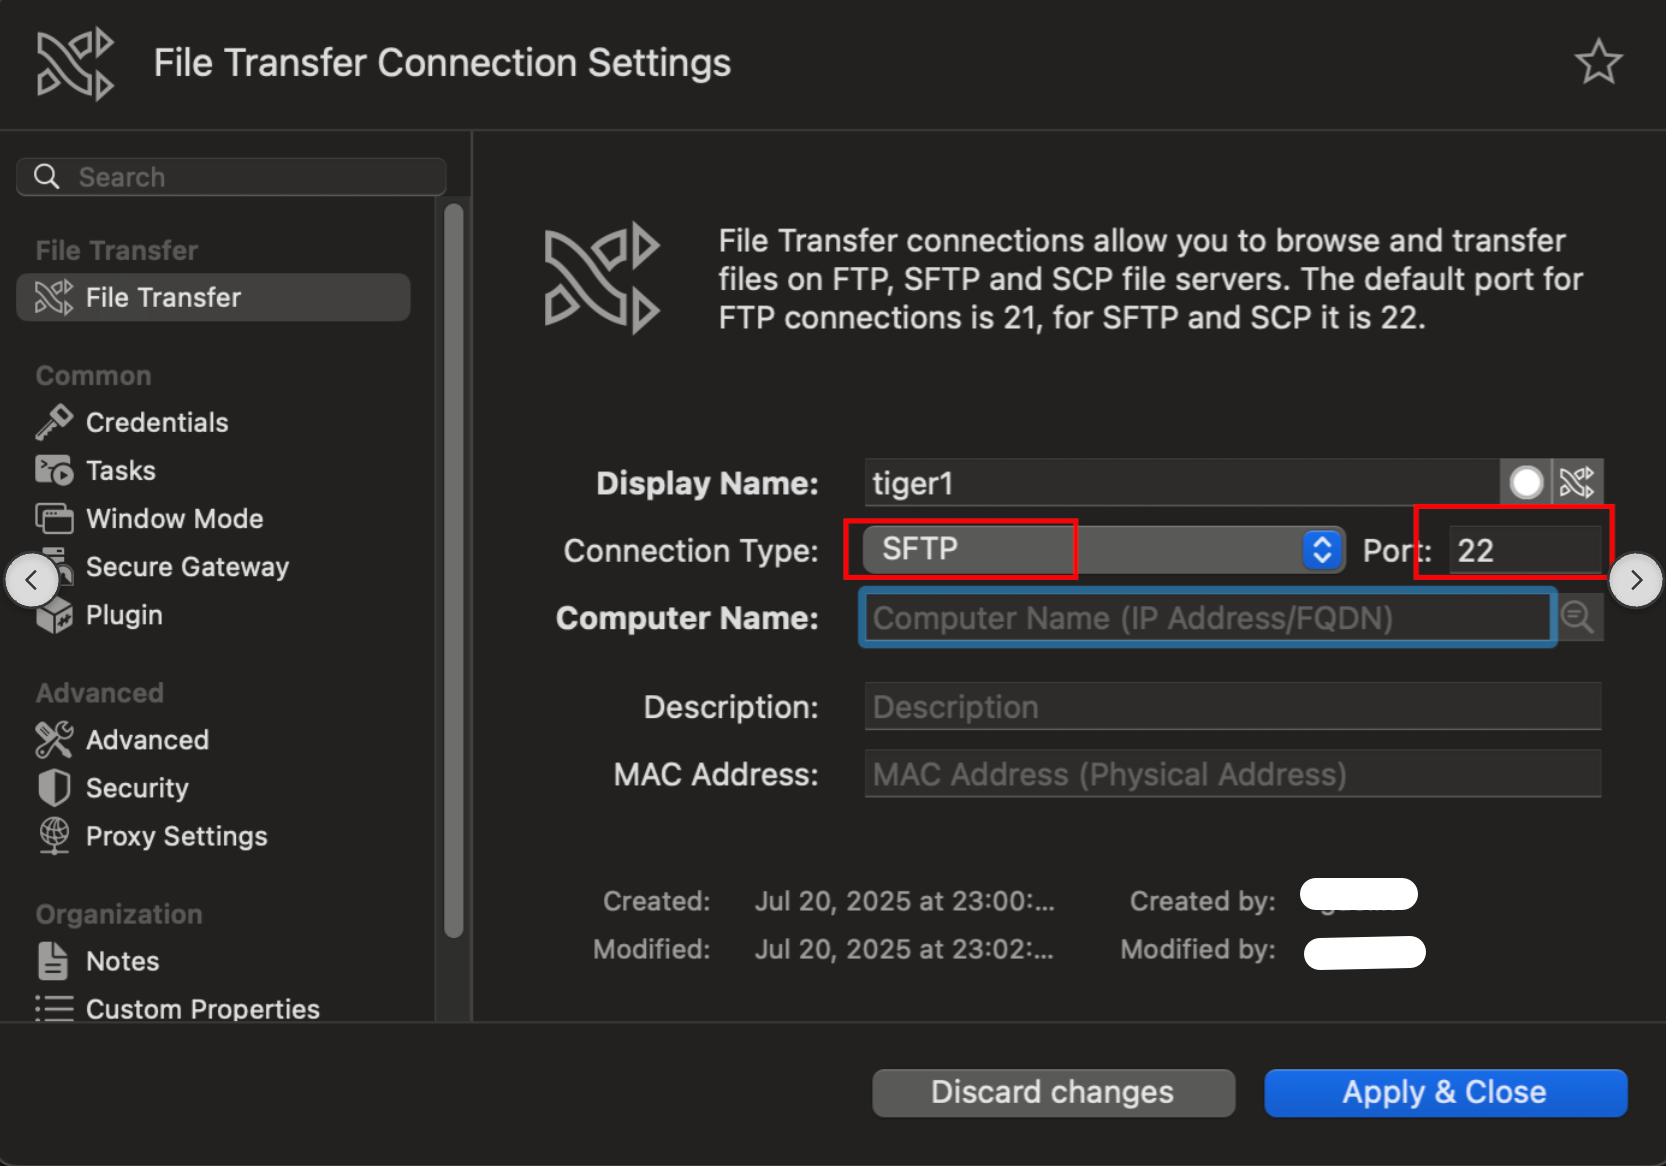Open Window Mode settings
Image resolution: width=1666 pixels, height=1166 pixels.
(174, 518)
